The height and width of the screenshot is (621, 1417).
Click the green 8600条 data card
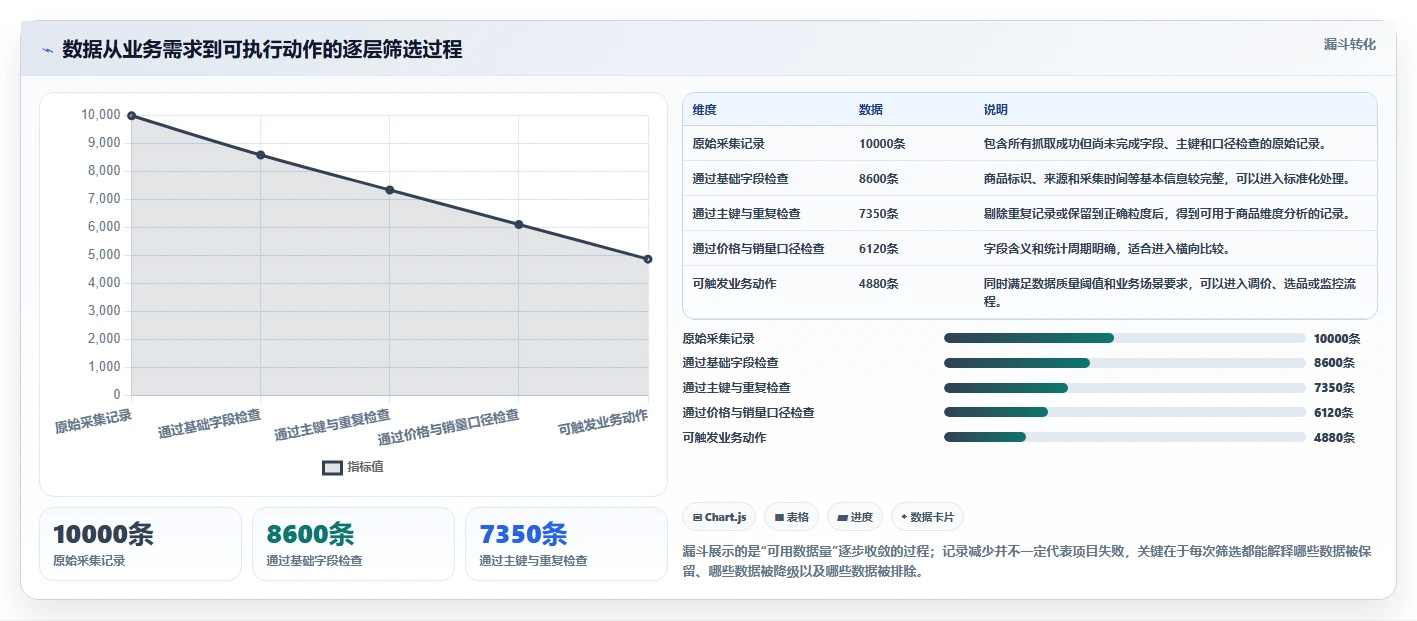click(x=353, y=544)
